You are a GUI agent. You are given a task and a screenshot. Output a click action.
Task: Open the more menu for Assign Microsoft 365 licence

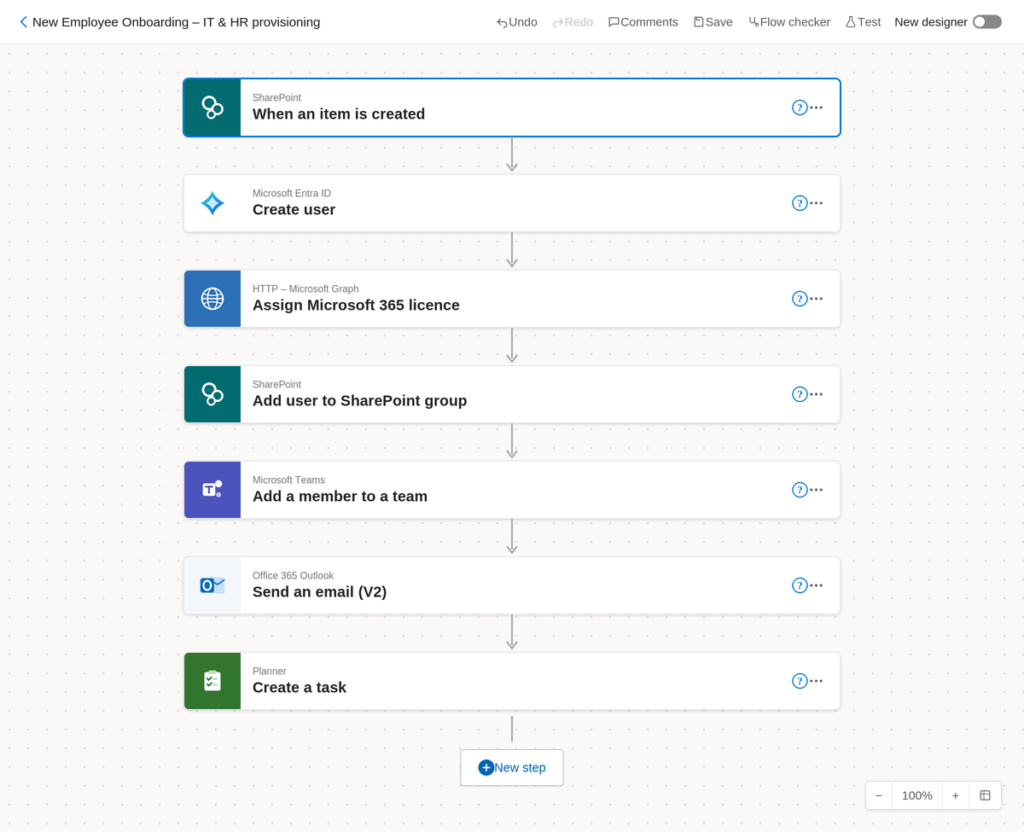(x=816, y=298)
